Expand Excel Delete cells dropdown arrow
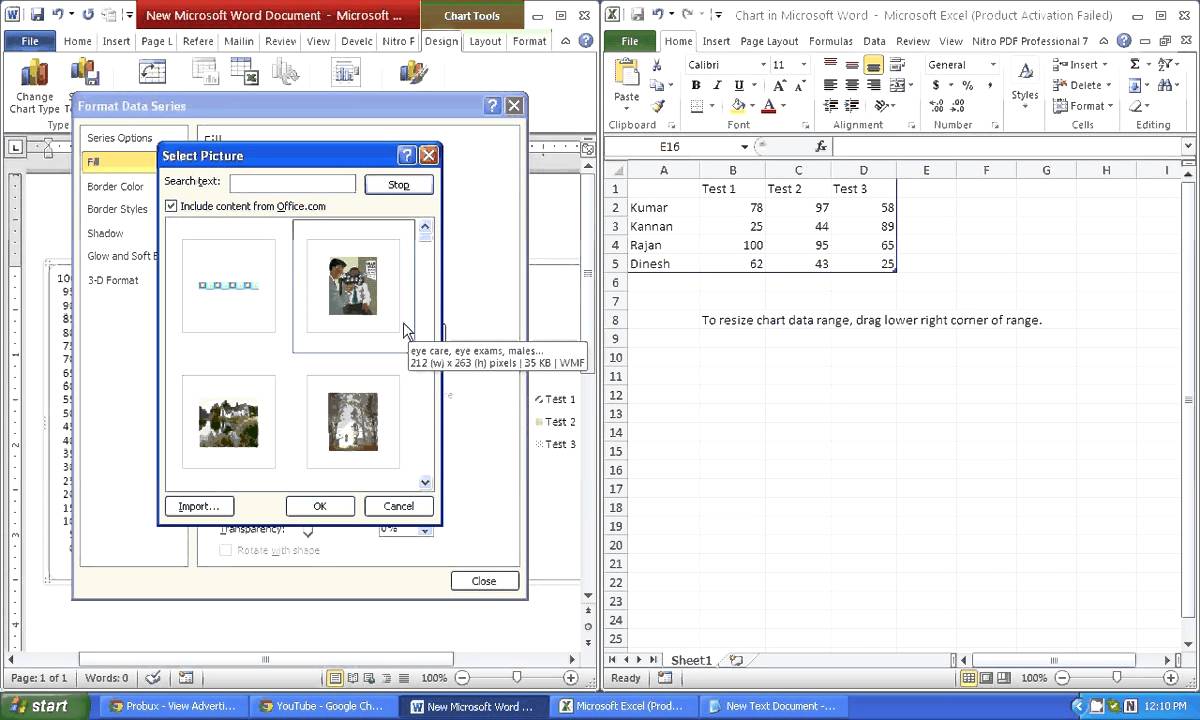Image resolution: width=1200 pixels, height=720 pixels. click(1111, 85)
